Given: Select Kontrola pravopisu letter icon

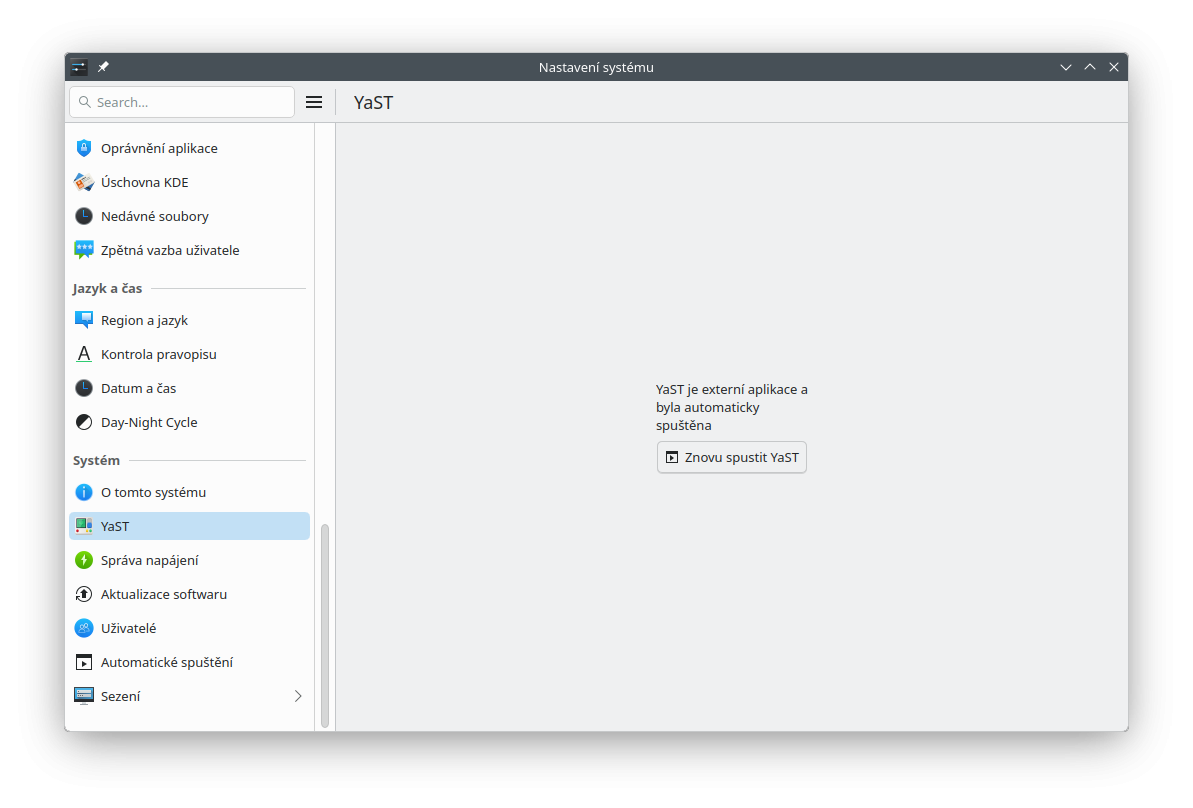Looking at the screenshot, I should 84,354.
